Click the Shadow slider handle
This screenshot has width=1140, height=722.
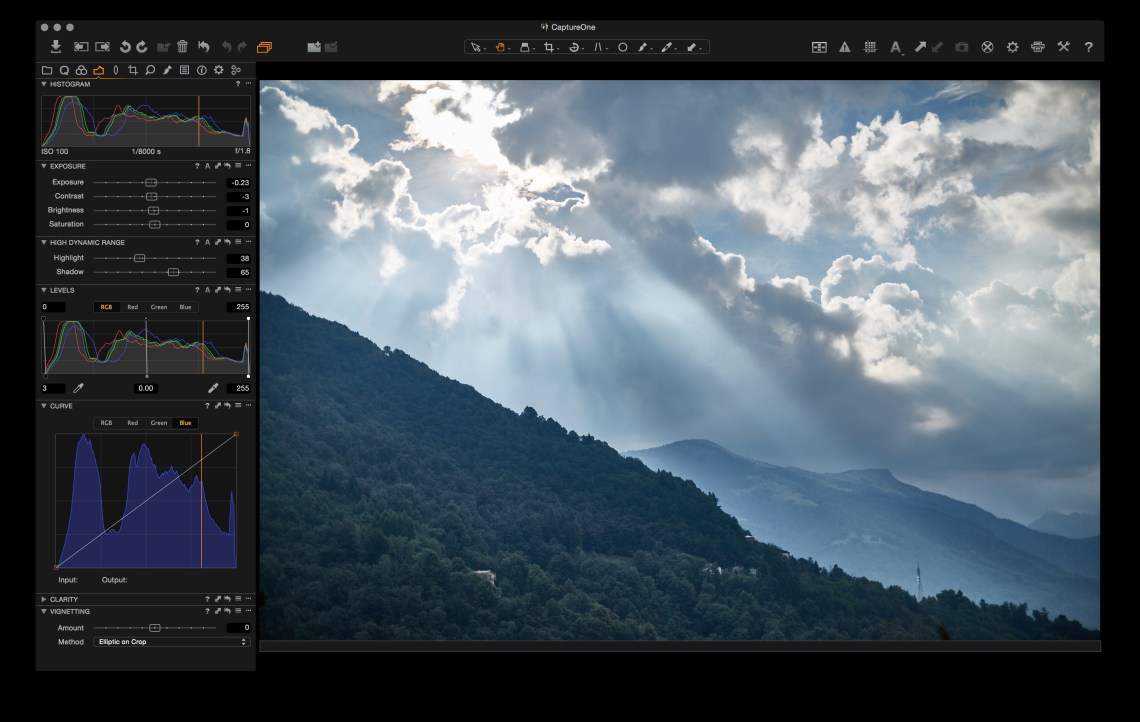[173, 272]
